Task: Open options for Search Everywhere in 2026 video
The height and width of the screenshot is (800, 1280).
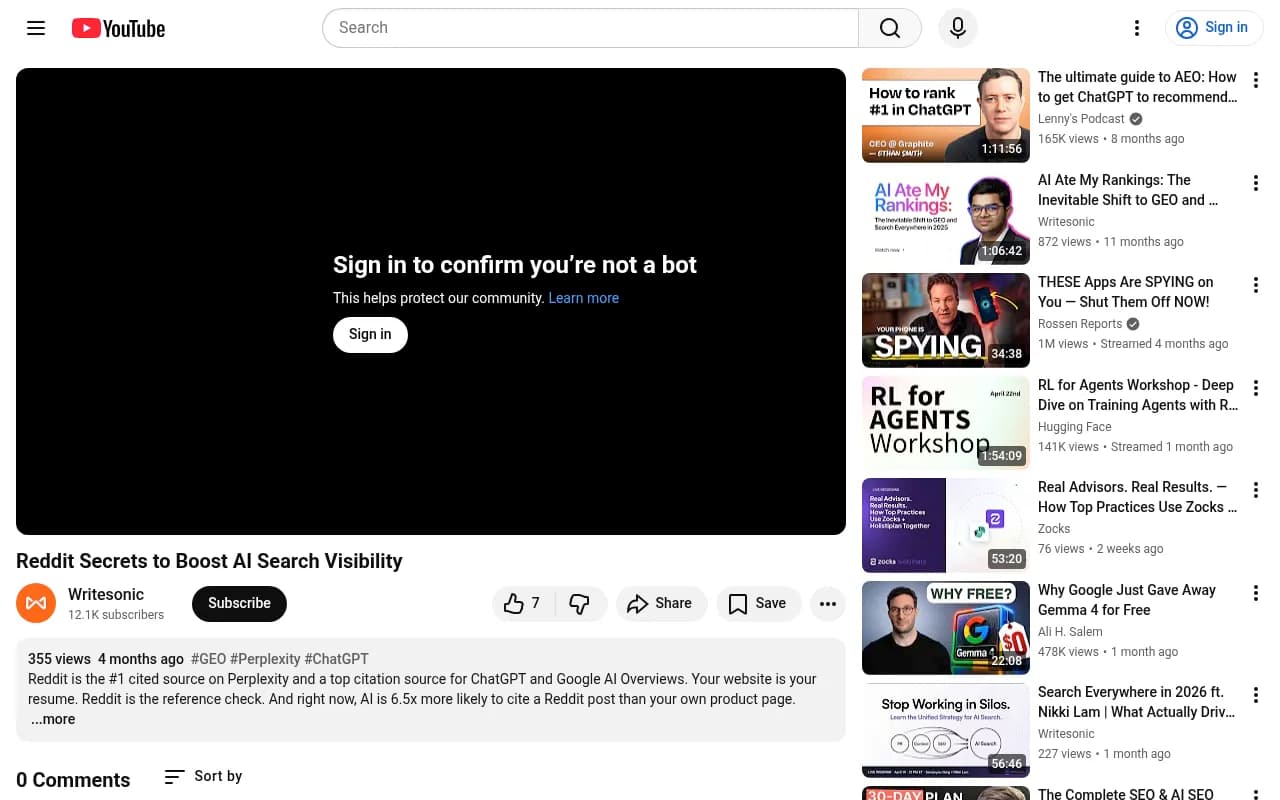Action: 1256,695
